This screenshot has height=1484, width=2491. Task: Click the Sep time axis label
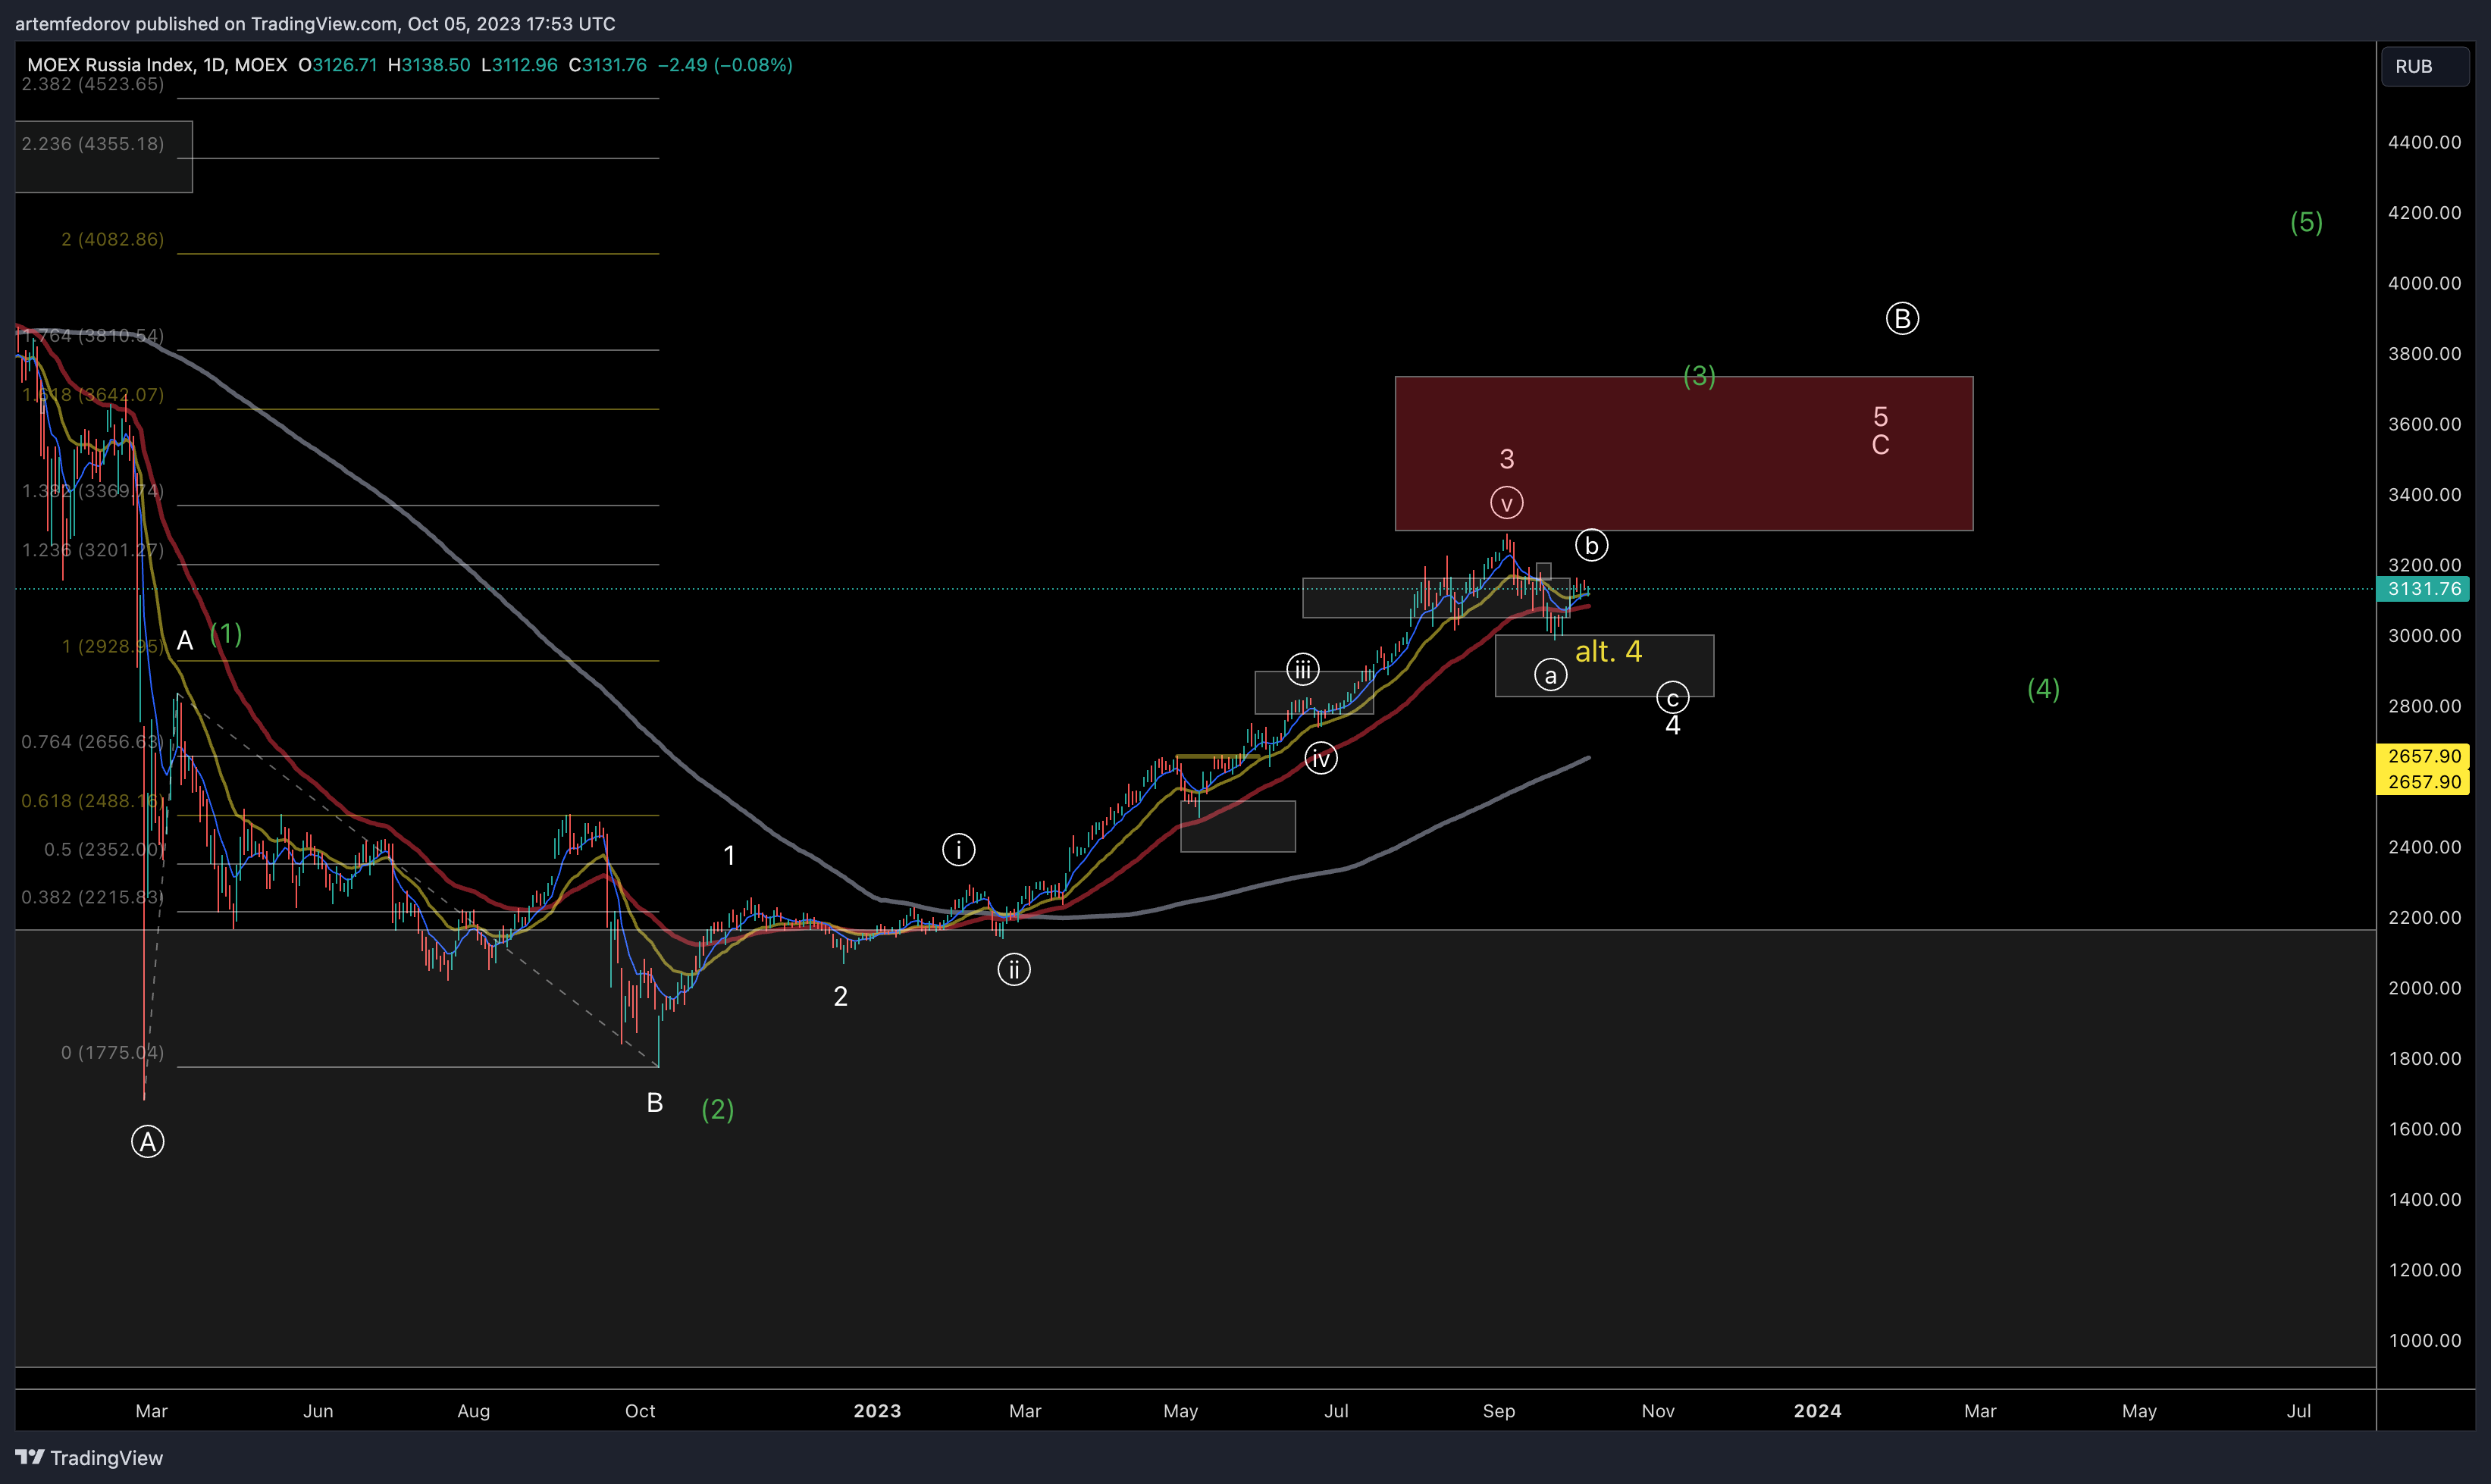point(1499,1411)
